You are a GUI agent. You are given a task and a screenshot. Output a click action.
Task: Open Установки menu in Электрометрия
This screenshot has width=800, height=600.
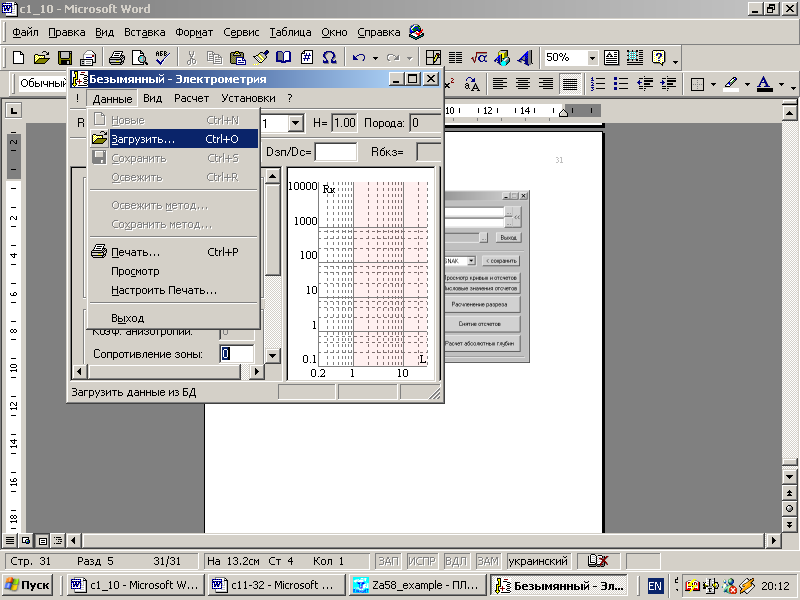pos(248,98)
